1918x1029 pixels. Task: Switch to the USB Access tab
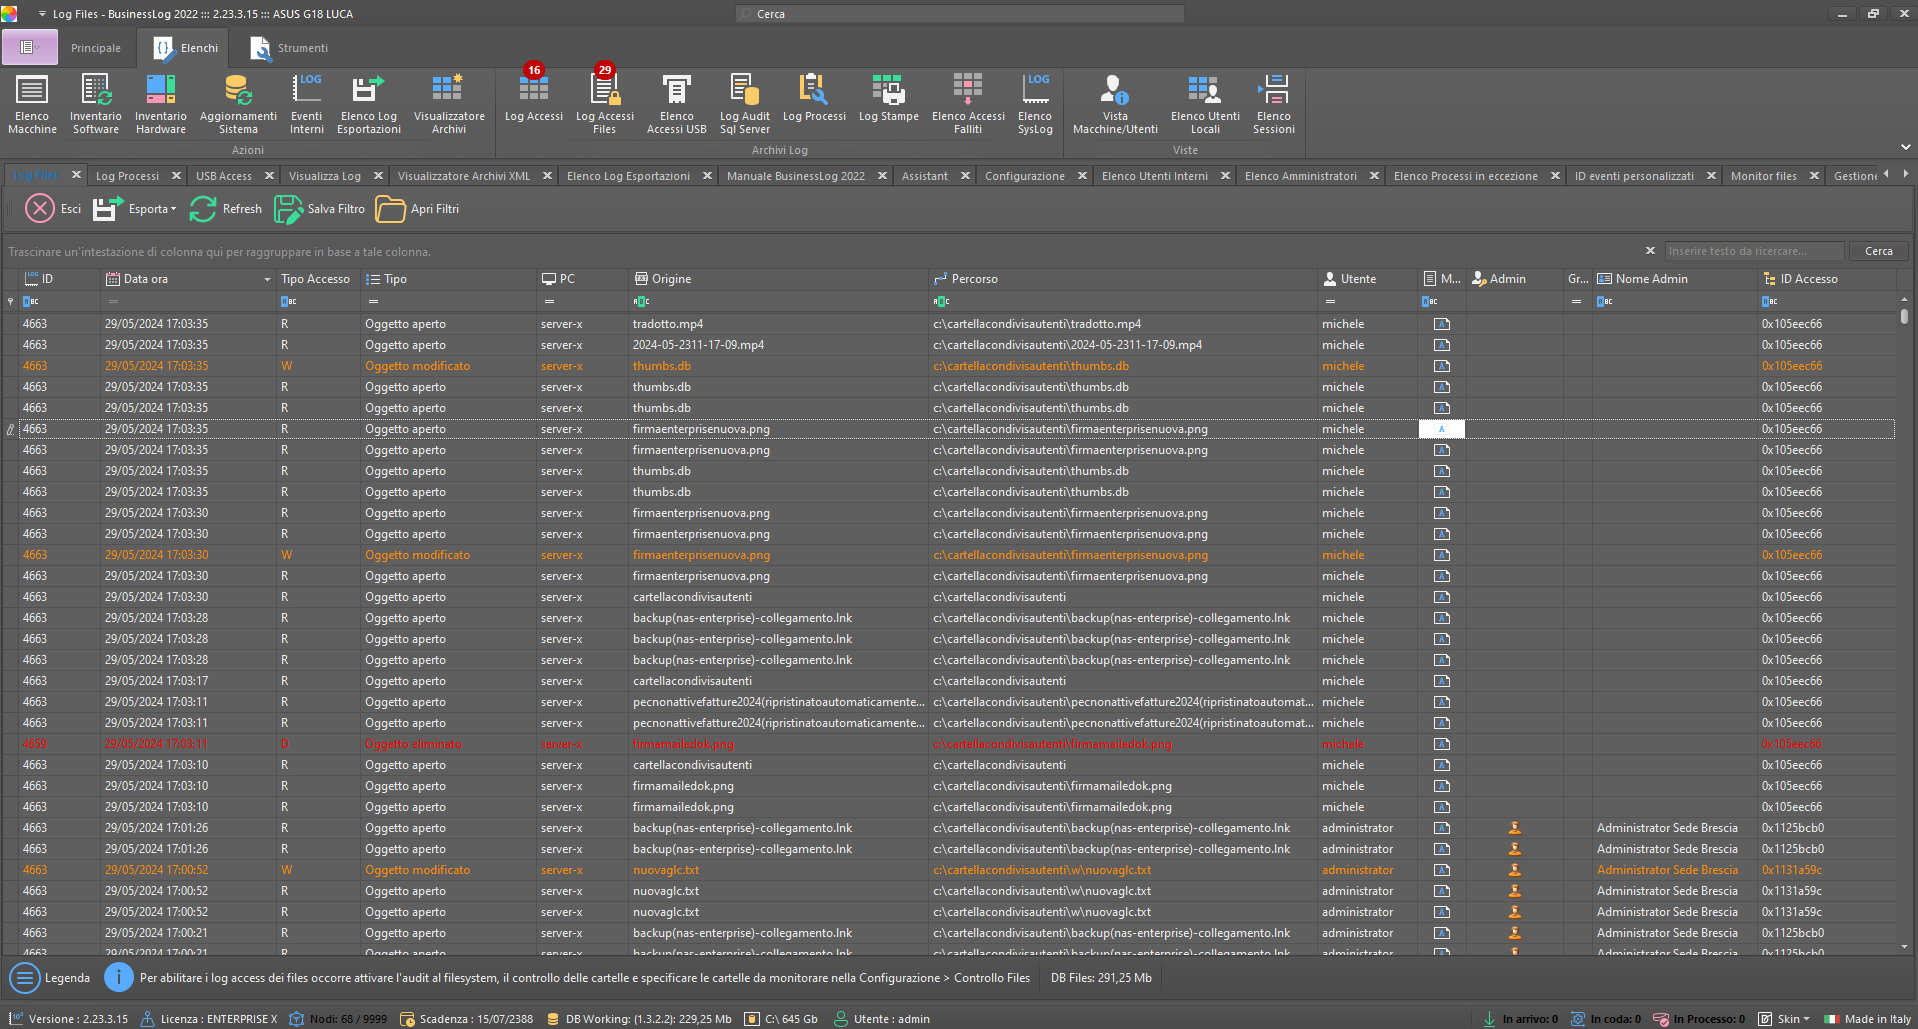[x=224, y=176]
